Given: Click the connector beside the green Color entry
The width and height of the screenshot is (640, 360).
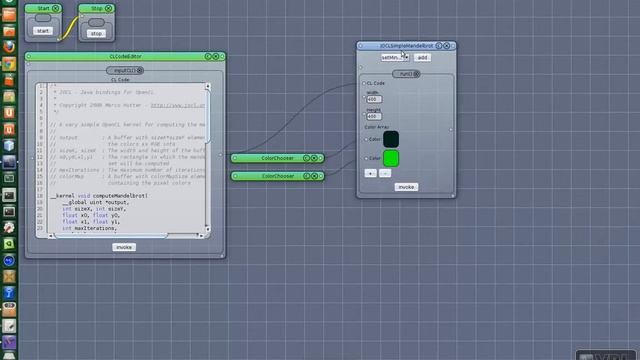Looking at the screenshot, I should tap(366, 158).
